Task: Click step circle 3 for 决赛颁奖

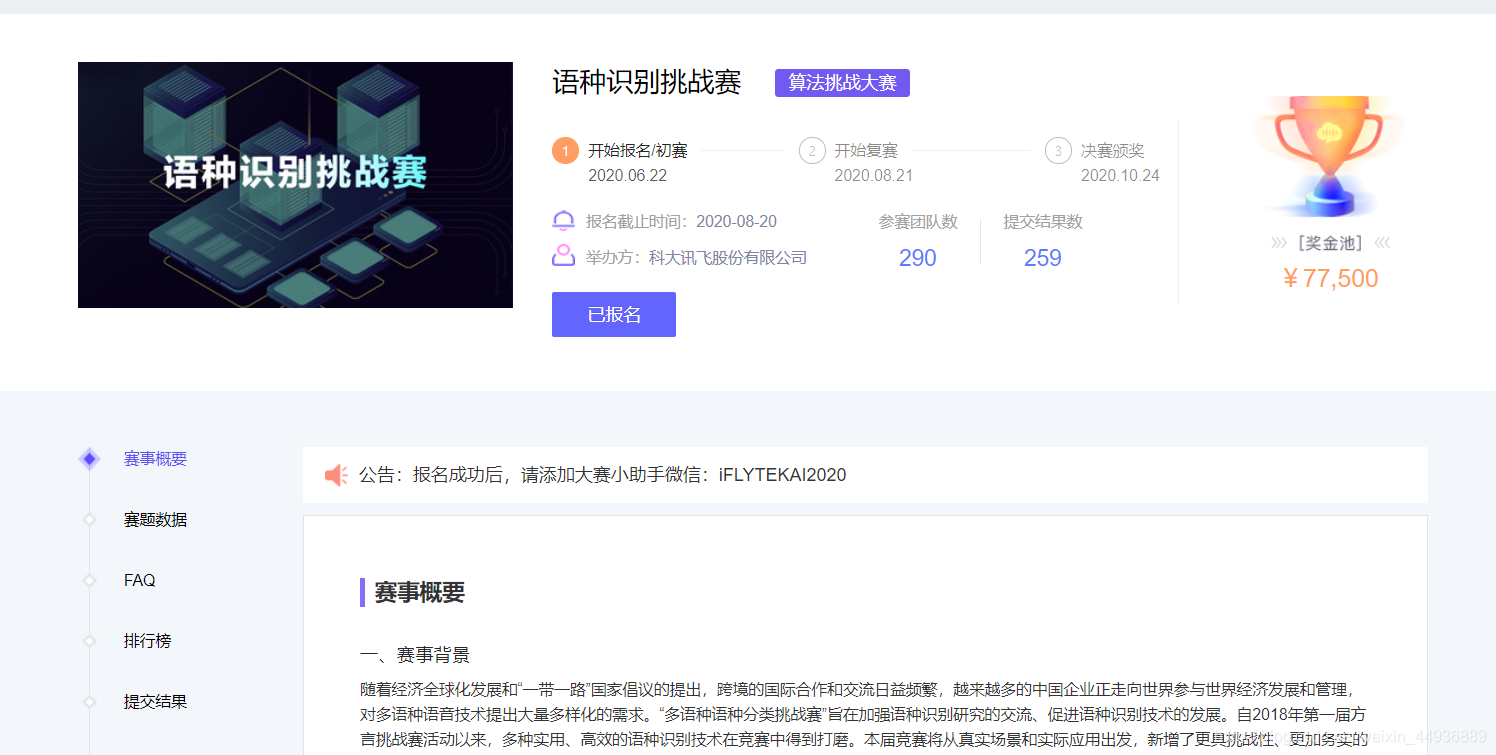Action: [x=1057, y=150]
